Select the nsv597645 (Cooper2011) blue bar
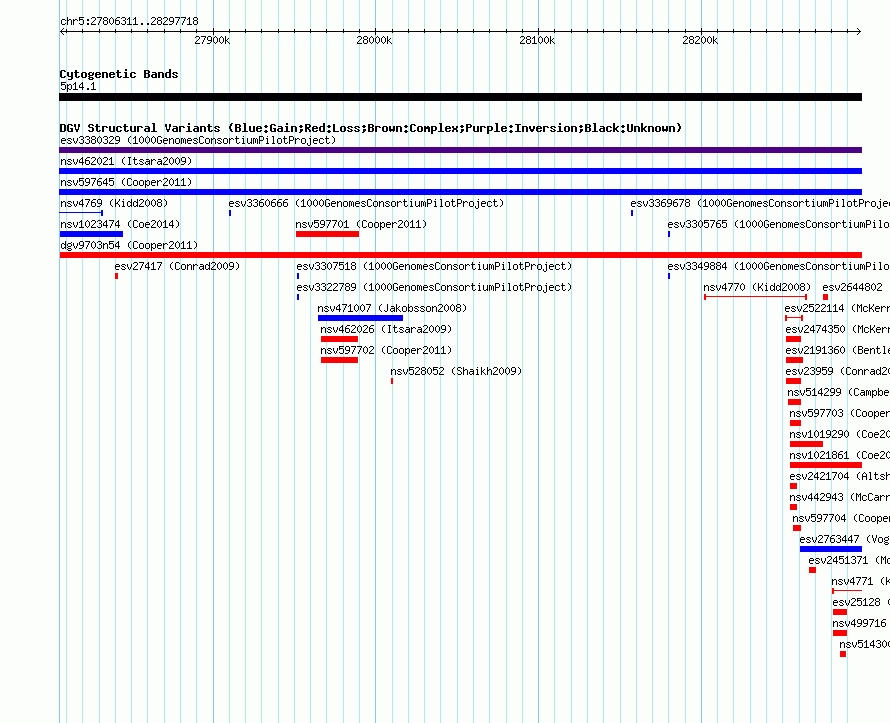This screenshot has width=890, height=723. (460, 192)
